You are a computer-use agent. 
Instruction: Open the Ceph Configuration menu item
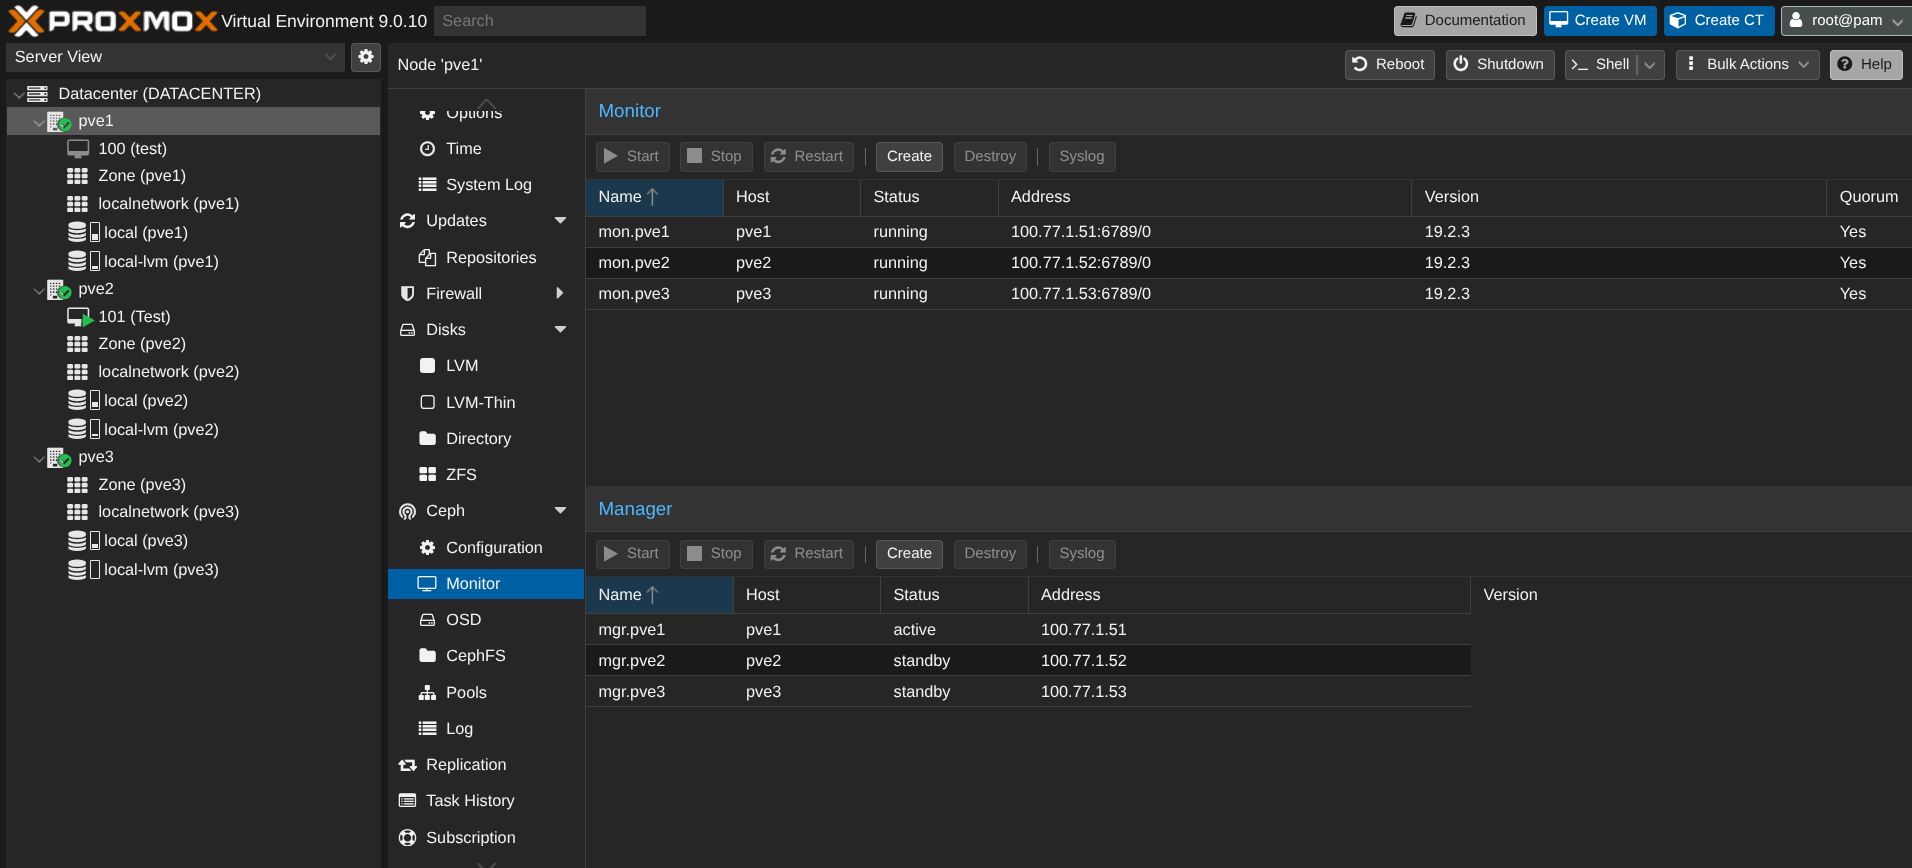[x=494, y=548]
